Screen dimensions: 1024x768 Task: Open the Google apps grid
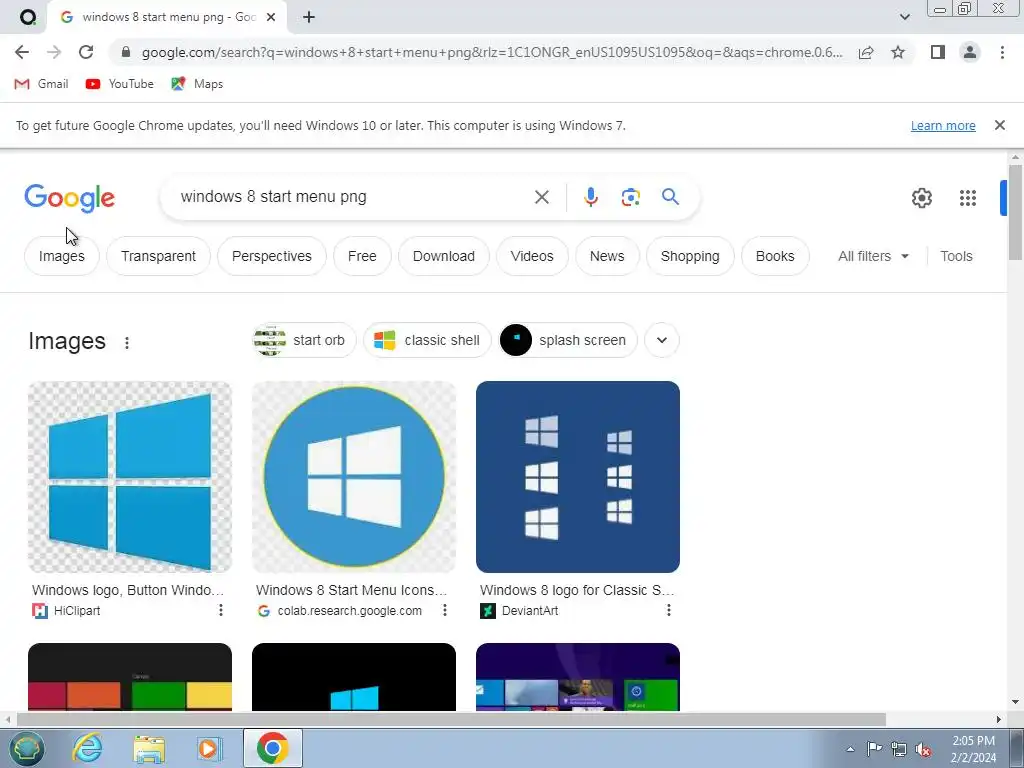click(x=968, y=198)
